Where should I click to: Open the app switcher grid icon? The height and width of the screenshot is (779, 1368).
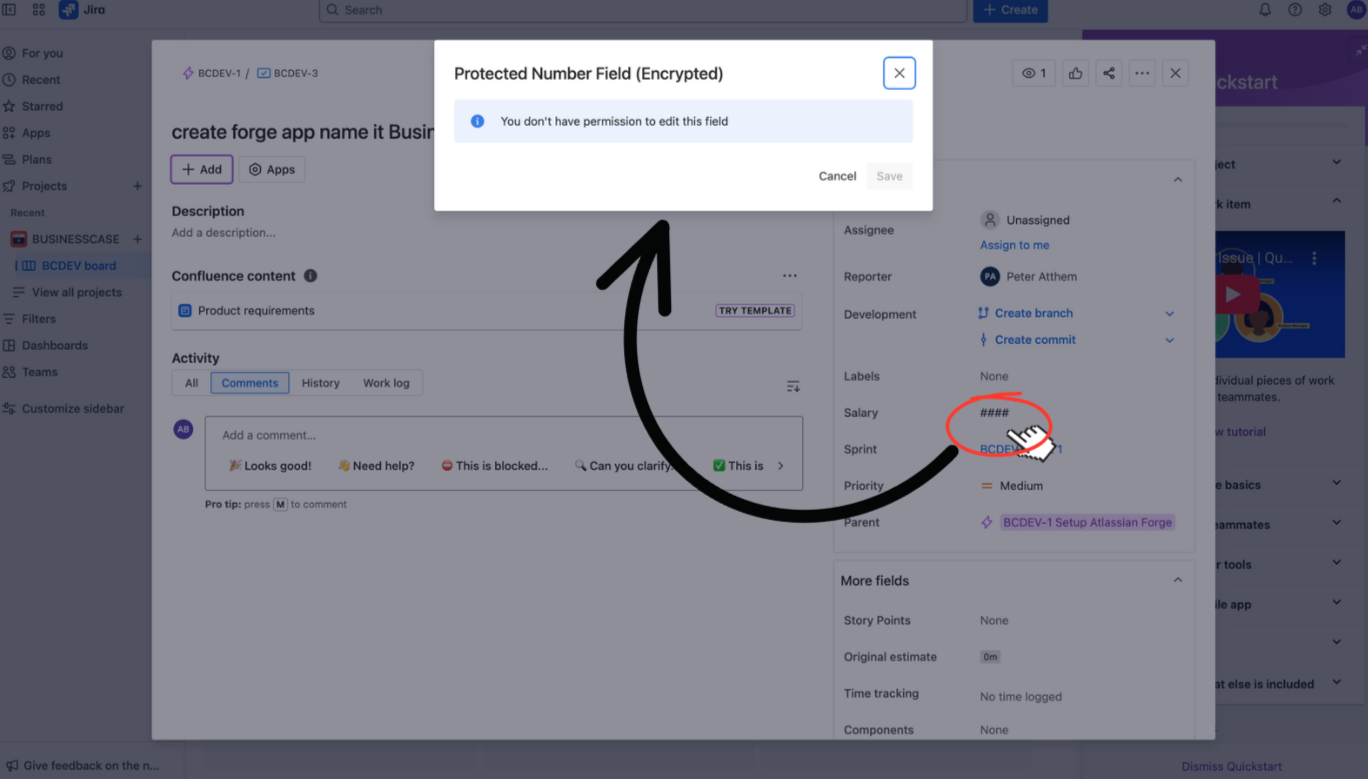point(39,10)
